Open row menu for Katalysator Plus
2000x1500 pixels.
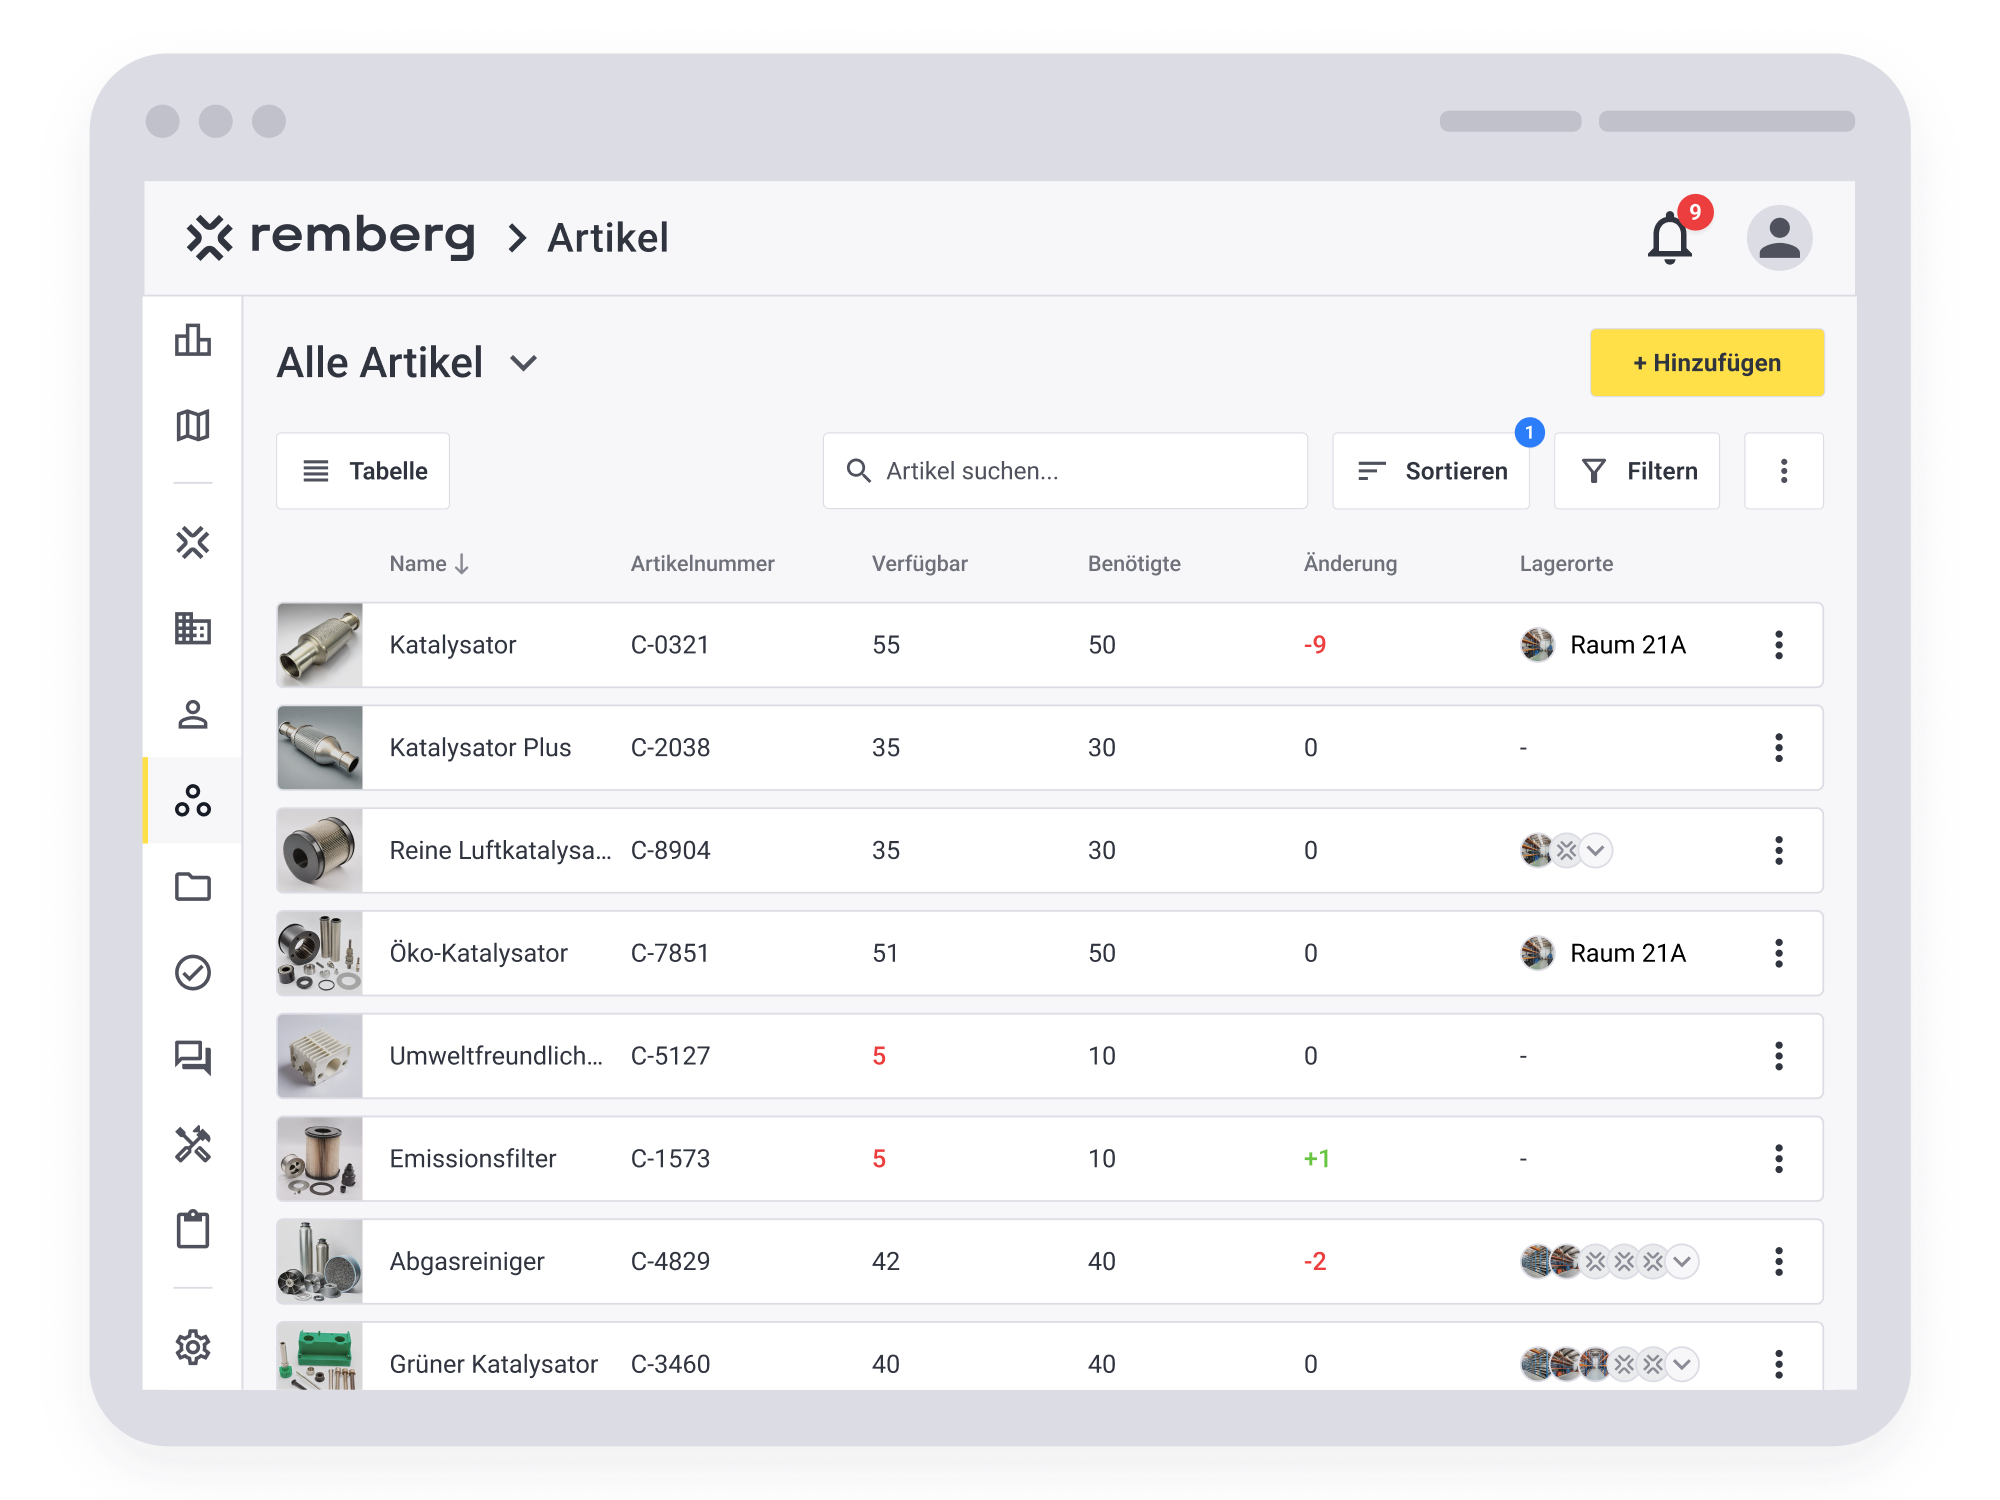1779,748
